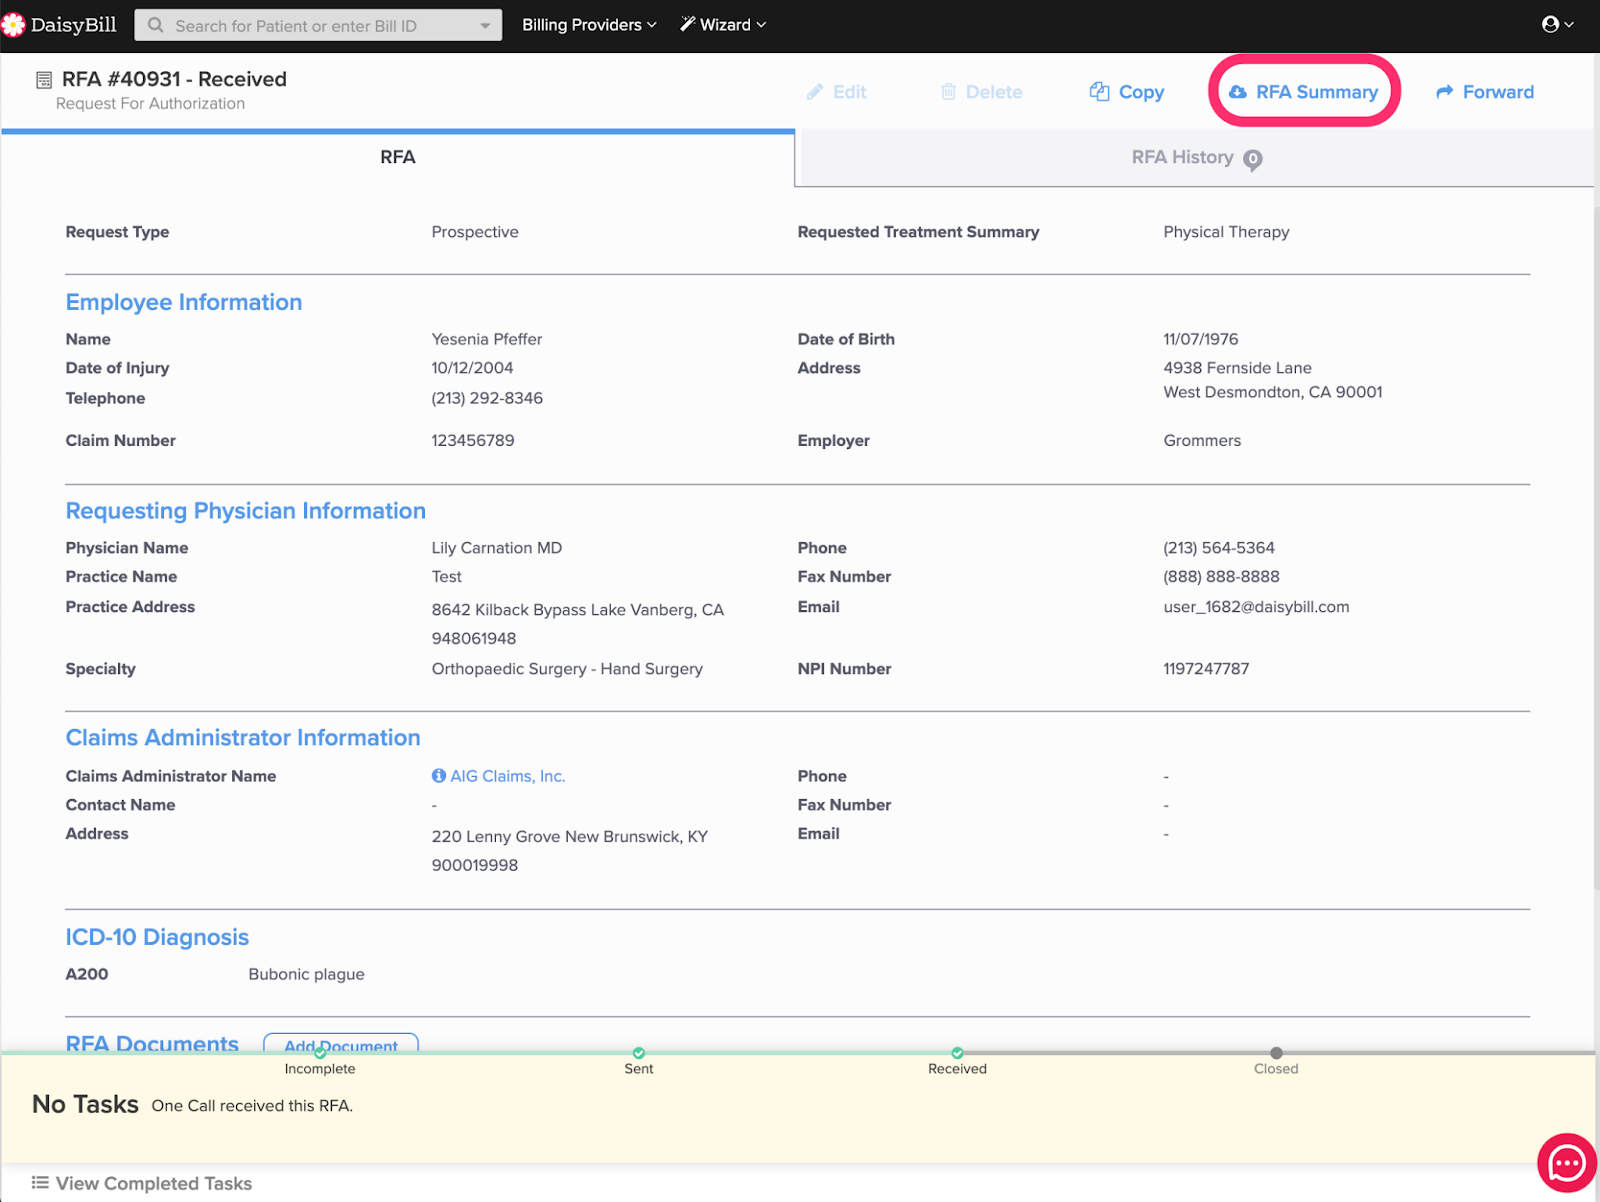Image resolution: width=1600 pixels, height=1202 pixels.
Task: Click the Delete trash icon
Action: click(949, 92)
